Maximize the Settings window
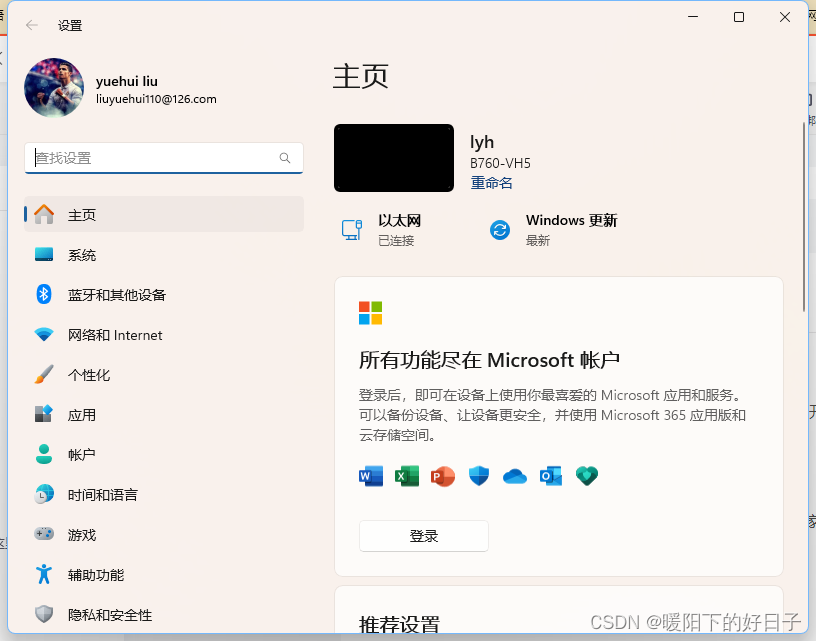Viewport: 816px width, 641px height. coord(739,17)
